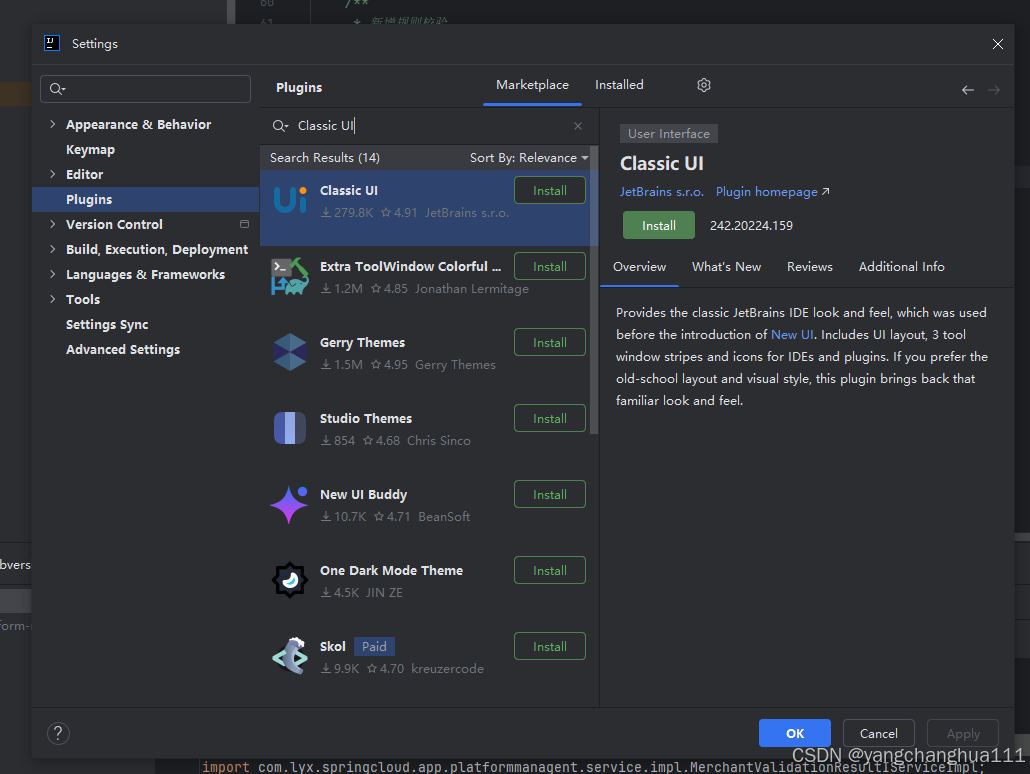This screenshot has height=774, width=1030.
Task: Click the User Interface category tag
Action: (669, 133)
